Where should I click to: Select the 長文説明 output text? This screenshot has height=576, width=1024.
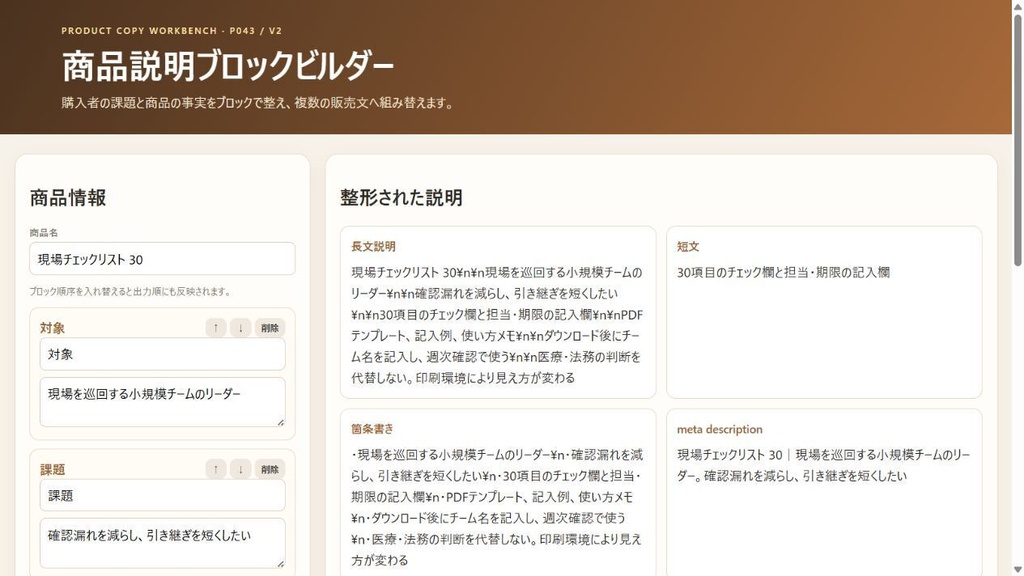(x=498, y=325)
